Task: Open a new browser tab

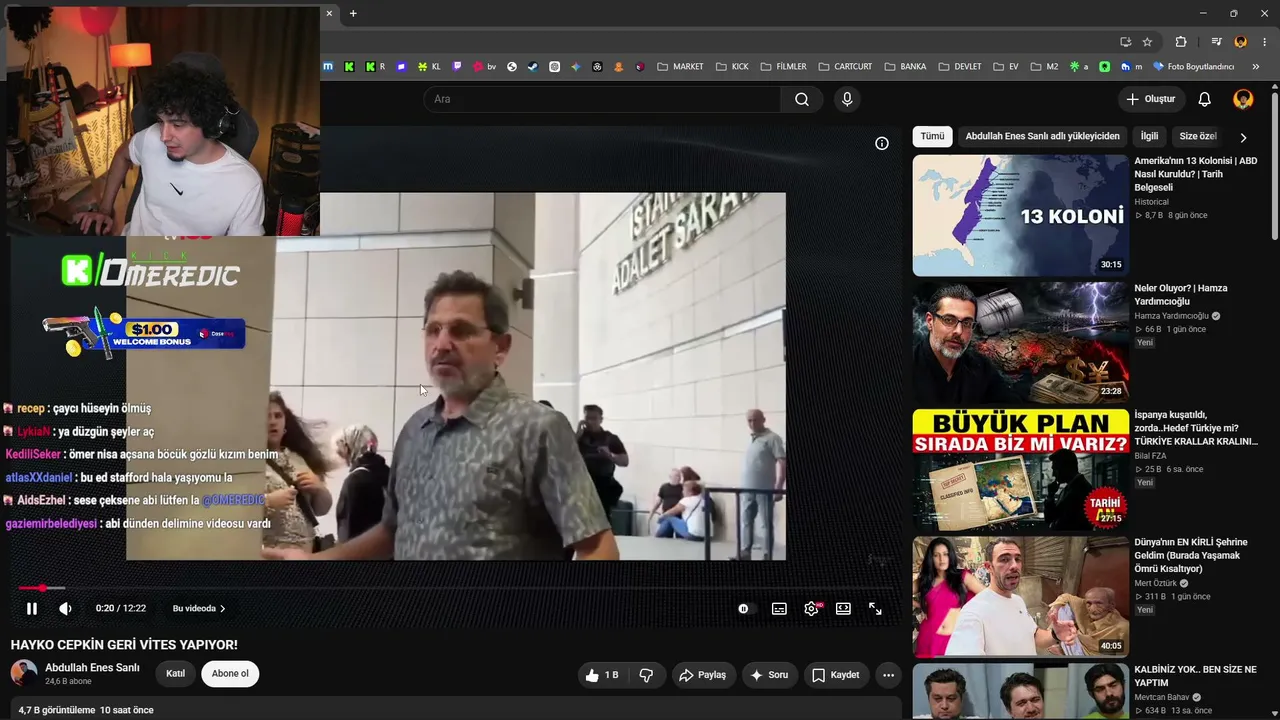Action: pos(353,13)
